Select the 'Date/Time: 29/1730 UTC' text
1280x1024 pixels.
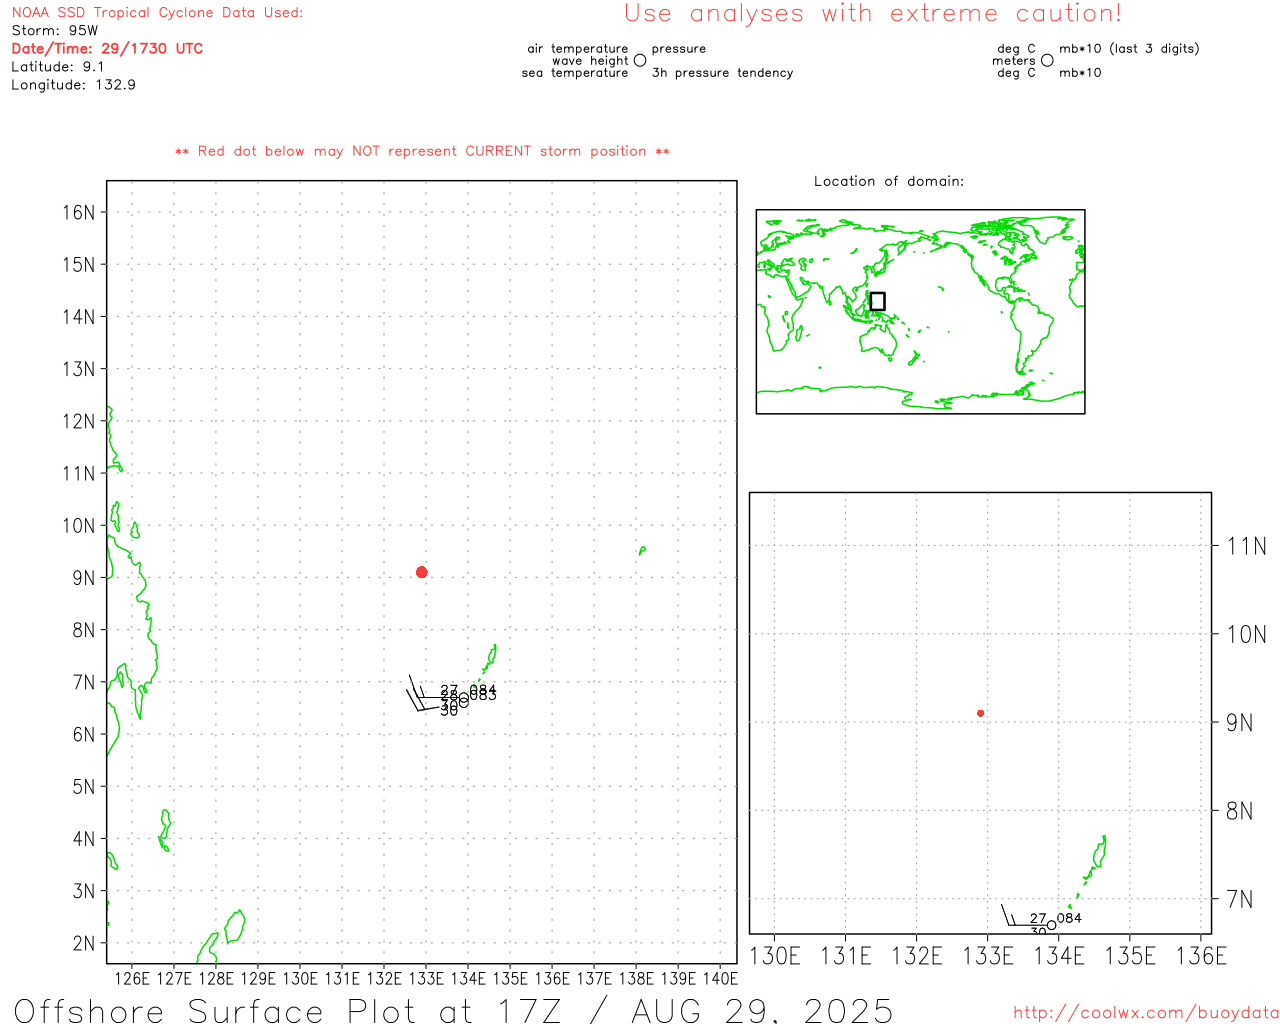click(107, 49)
